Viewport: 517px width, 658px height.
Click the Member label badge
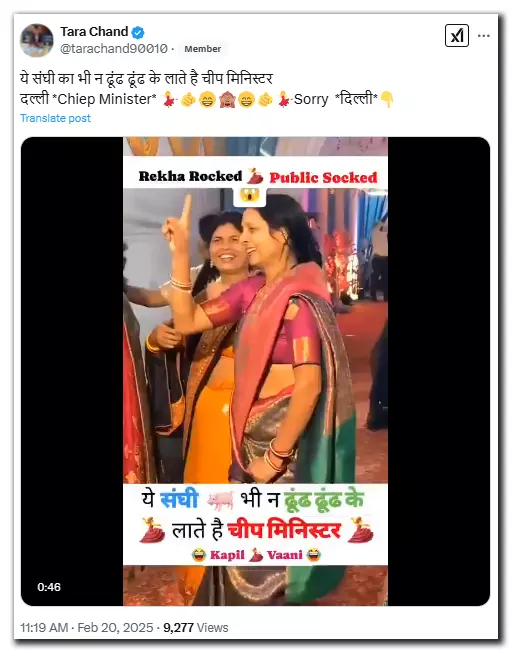(203, 49)
